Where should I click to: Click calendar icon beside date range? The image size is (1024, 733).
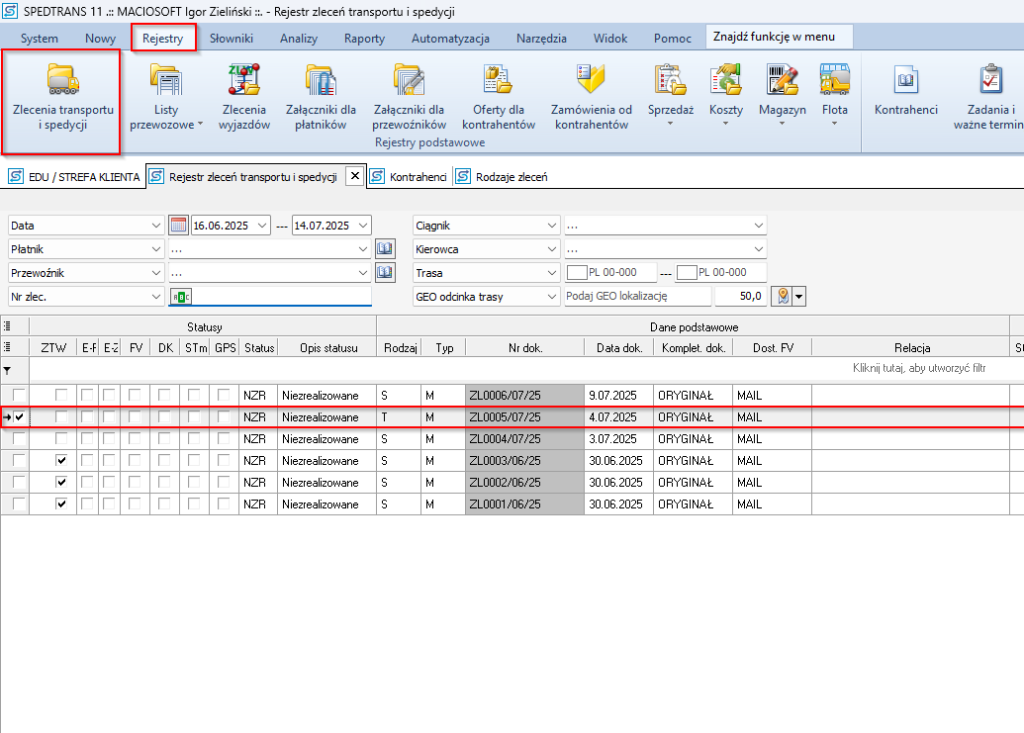point(178,226)
